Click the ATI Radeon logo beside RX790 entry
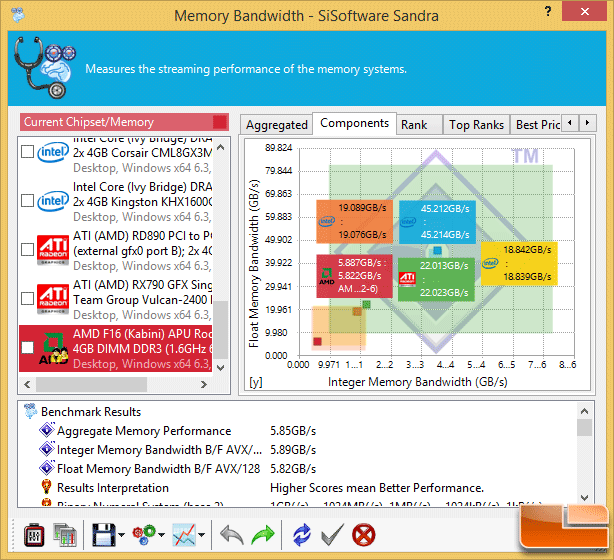 (x=53, y=299)
